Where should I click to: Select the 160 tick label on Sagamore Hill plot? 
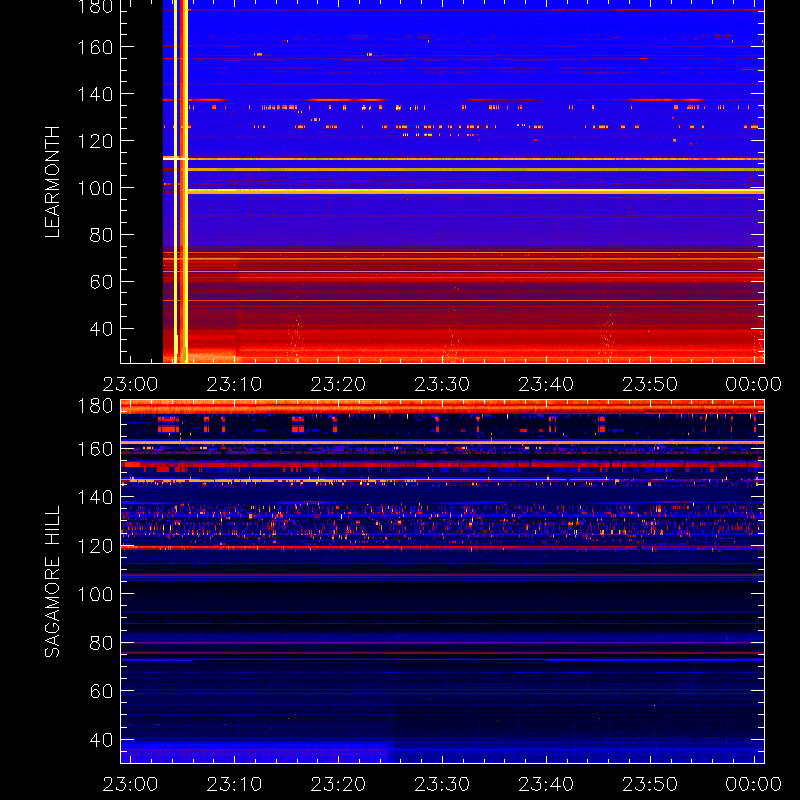(x=95, y=449)
